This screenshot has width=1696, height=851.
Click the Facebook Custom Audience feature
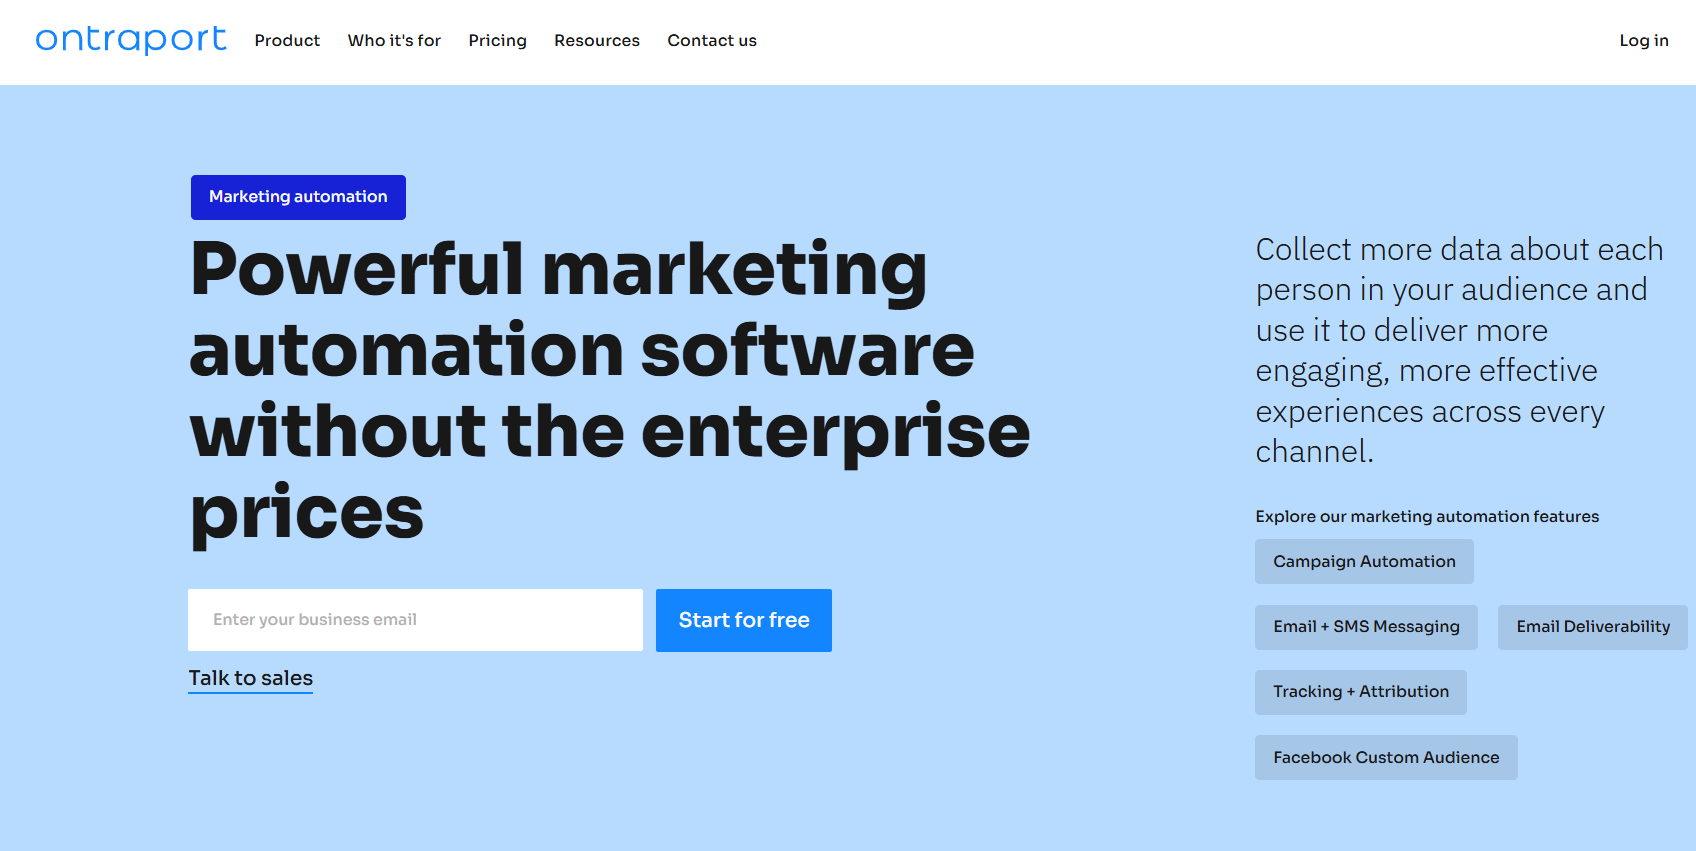[1385, 757]
